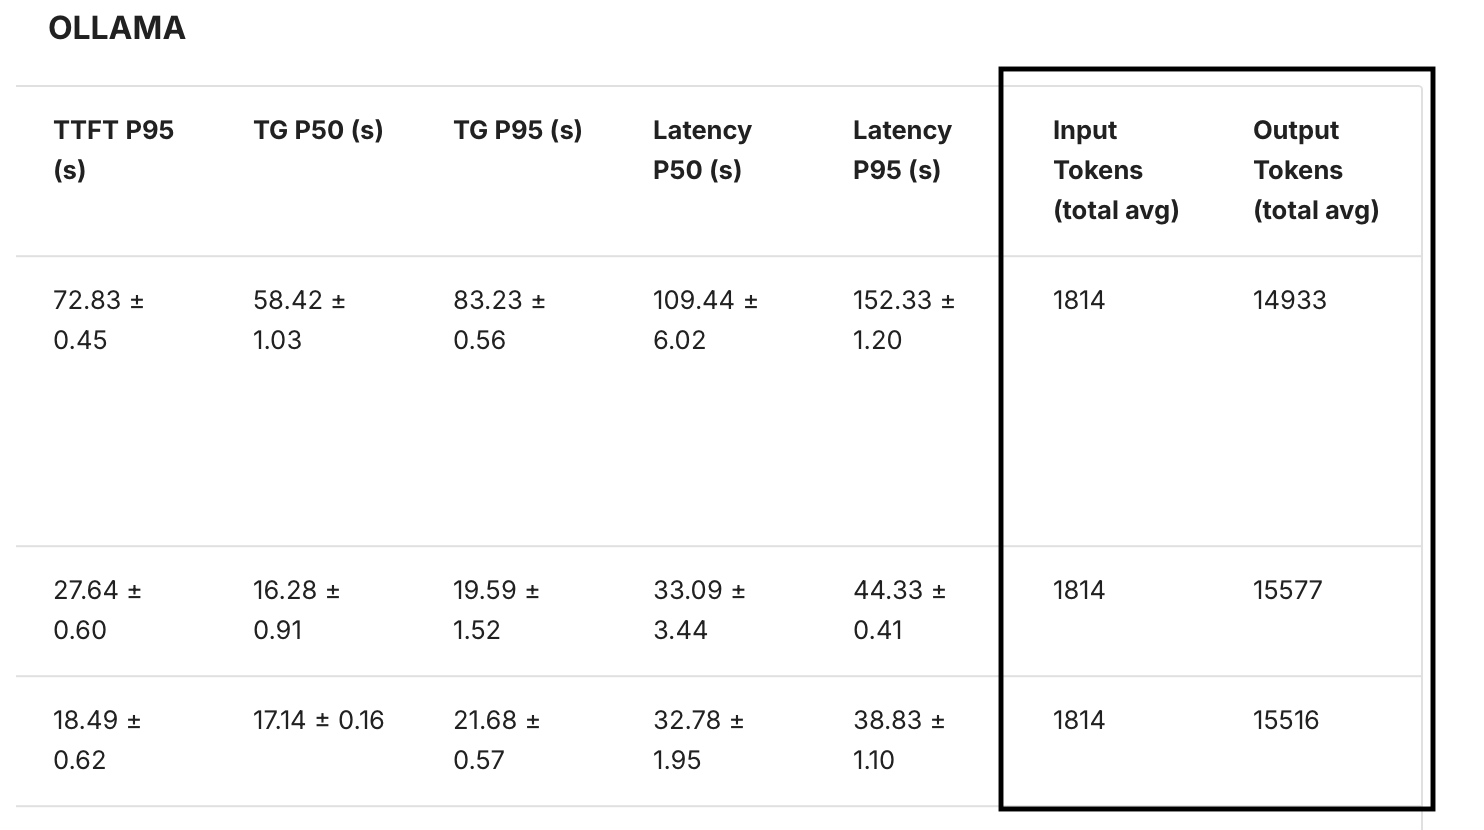Select the TTFT P95 (s) column header
1484x830 pixels.
coord(113,150)
